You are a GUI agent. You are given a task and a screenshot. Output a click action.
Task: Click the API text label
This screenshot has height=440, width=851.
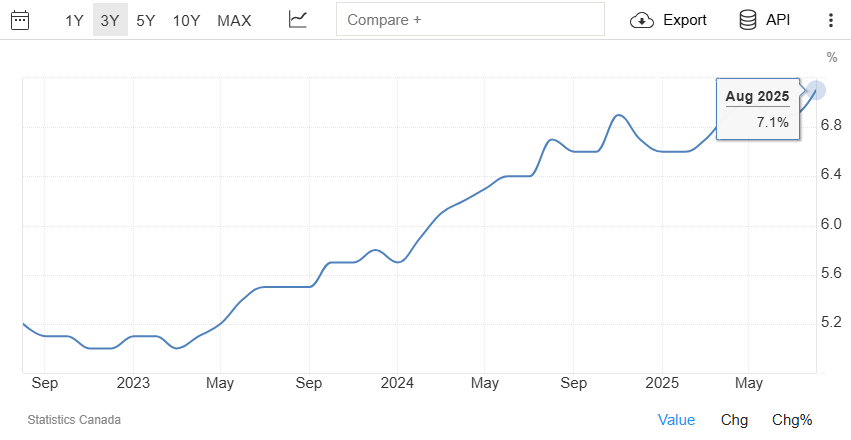(778, 20)
